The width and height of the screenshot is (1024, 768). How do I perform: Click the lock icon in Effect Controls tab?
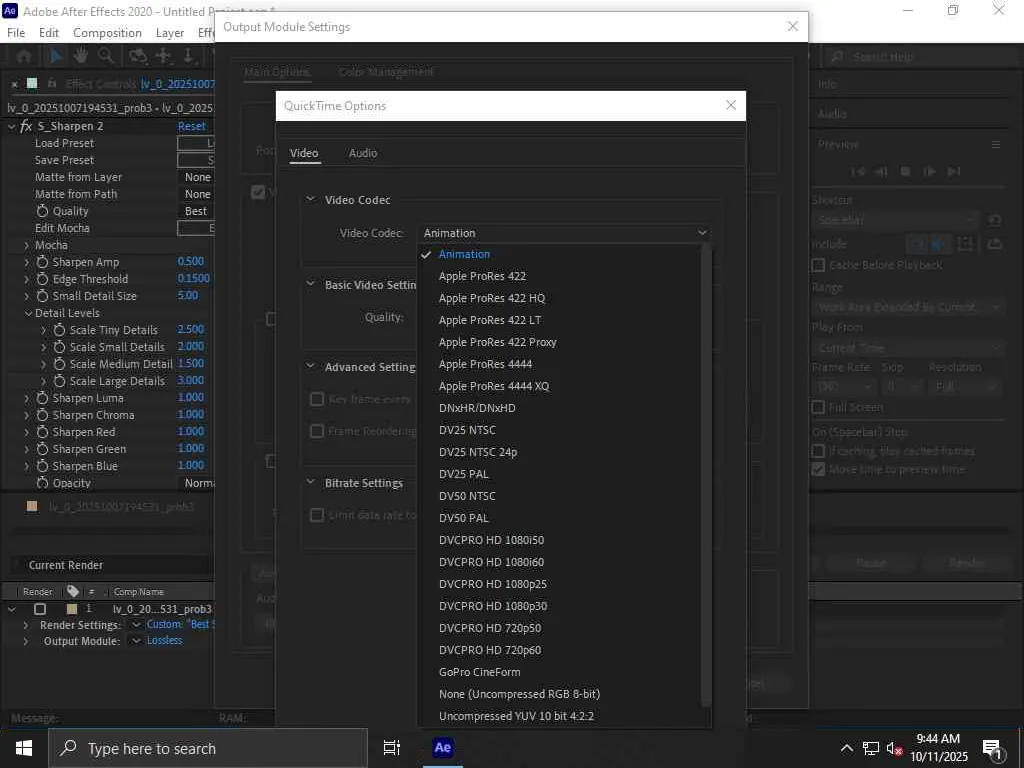pyautogui.click(x=52, y=84)
